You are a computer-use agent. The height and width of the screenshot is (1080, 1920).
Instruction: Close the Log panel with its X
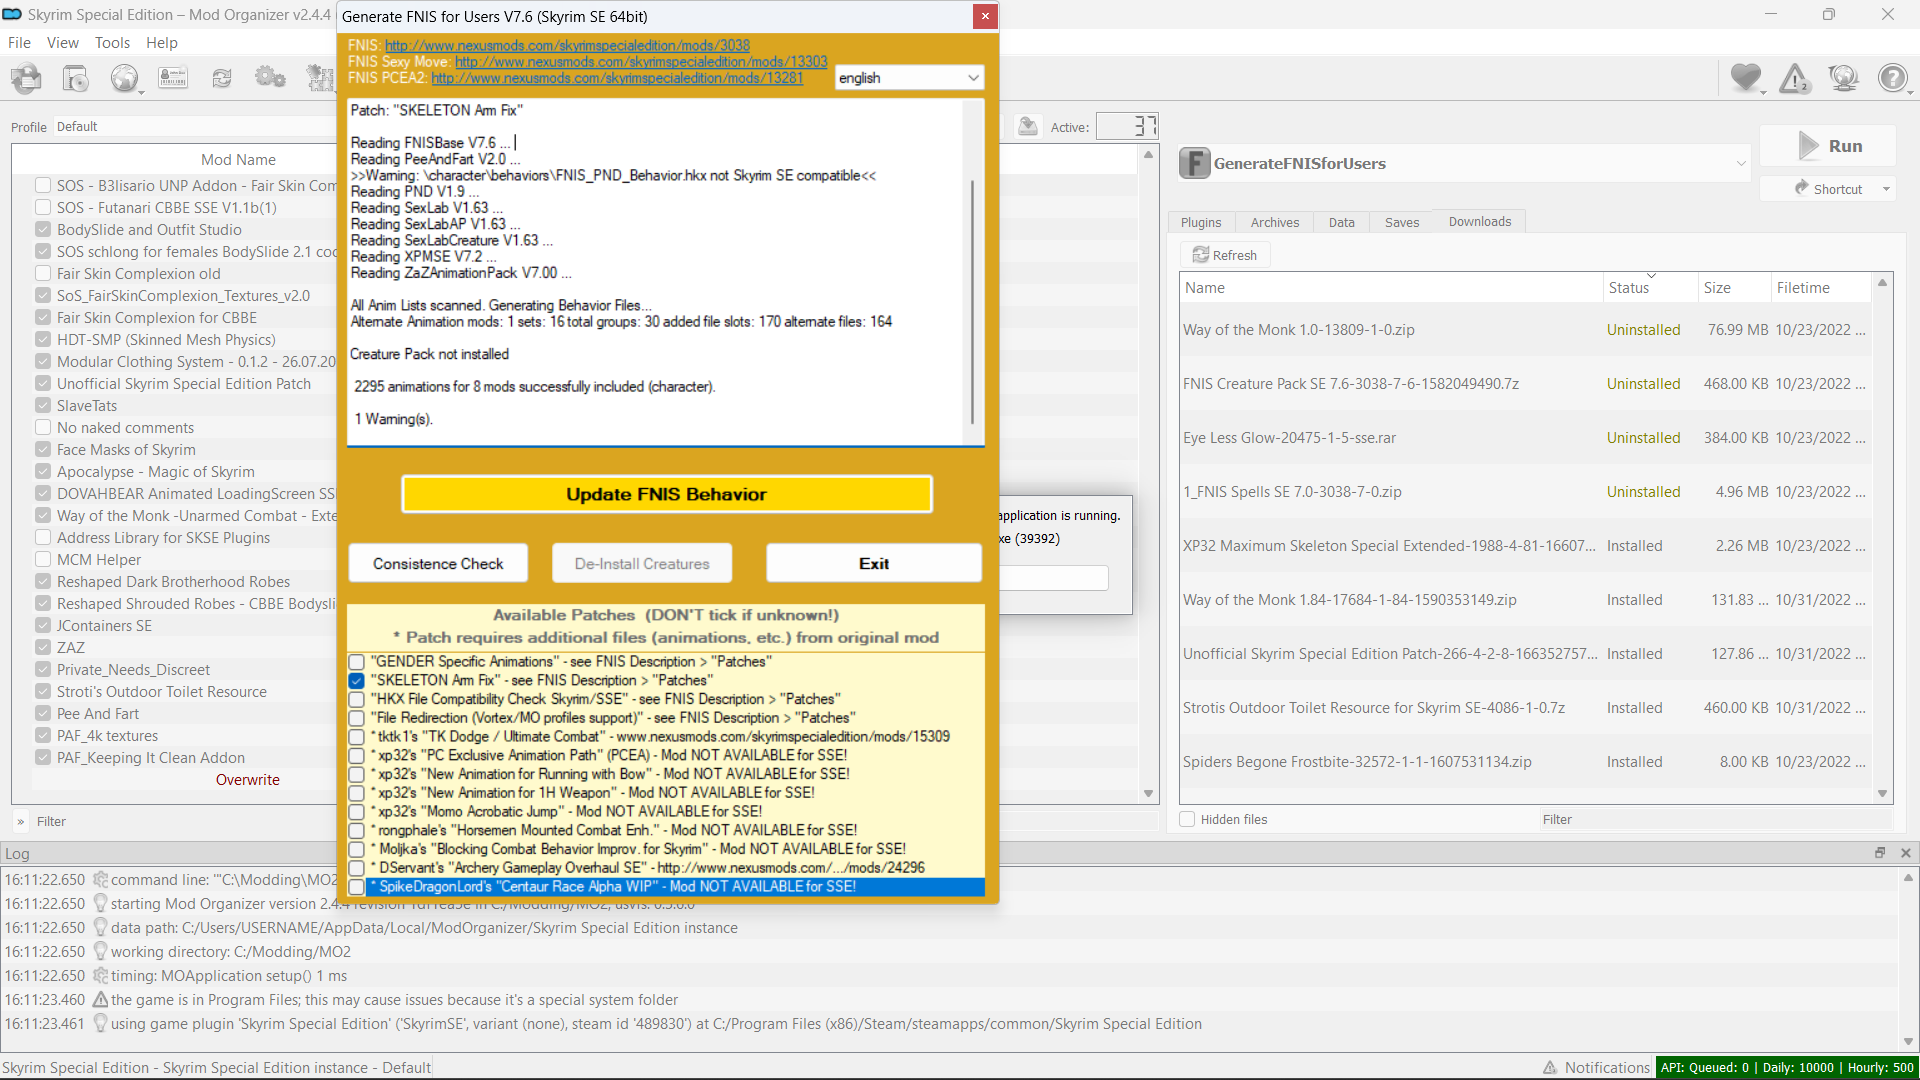coord(1905,853)
